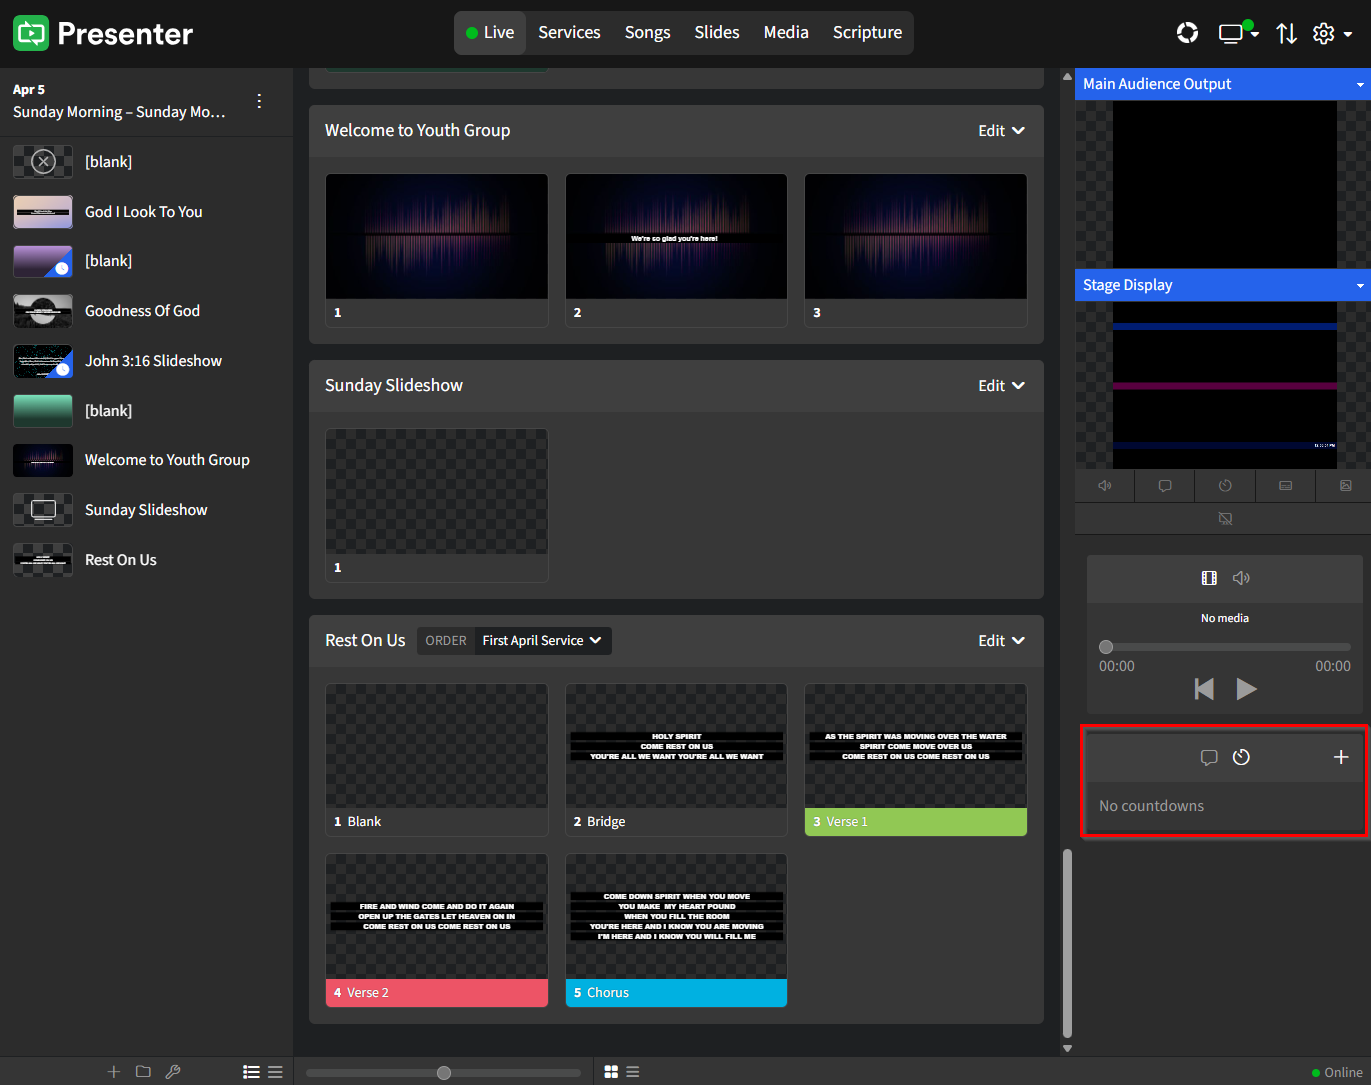Add a new countdown with the plus button

[1341, 757]
